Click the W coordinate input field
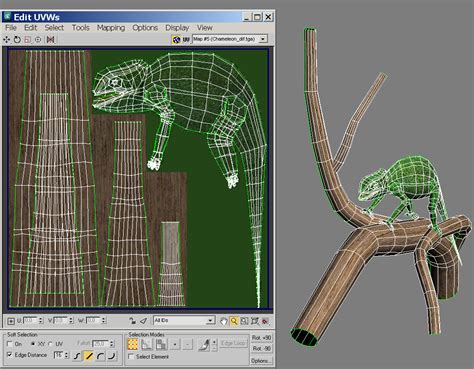Image resolution: width=474 pixels, height=369 pixels. point(93,320)
